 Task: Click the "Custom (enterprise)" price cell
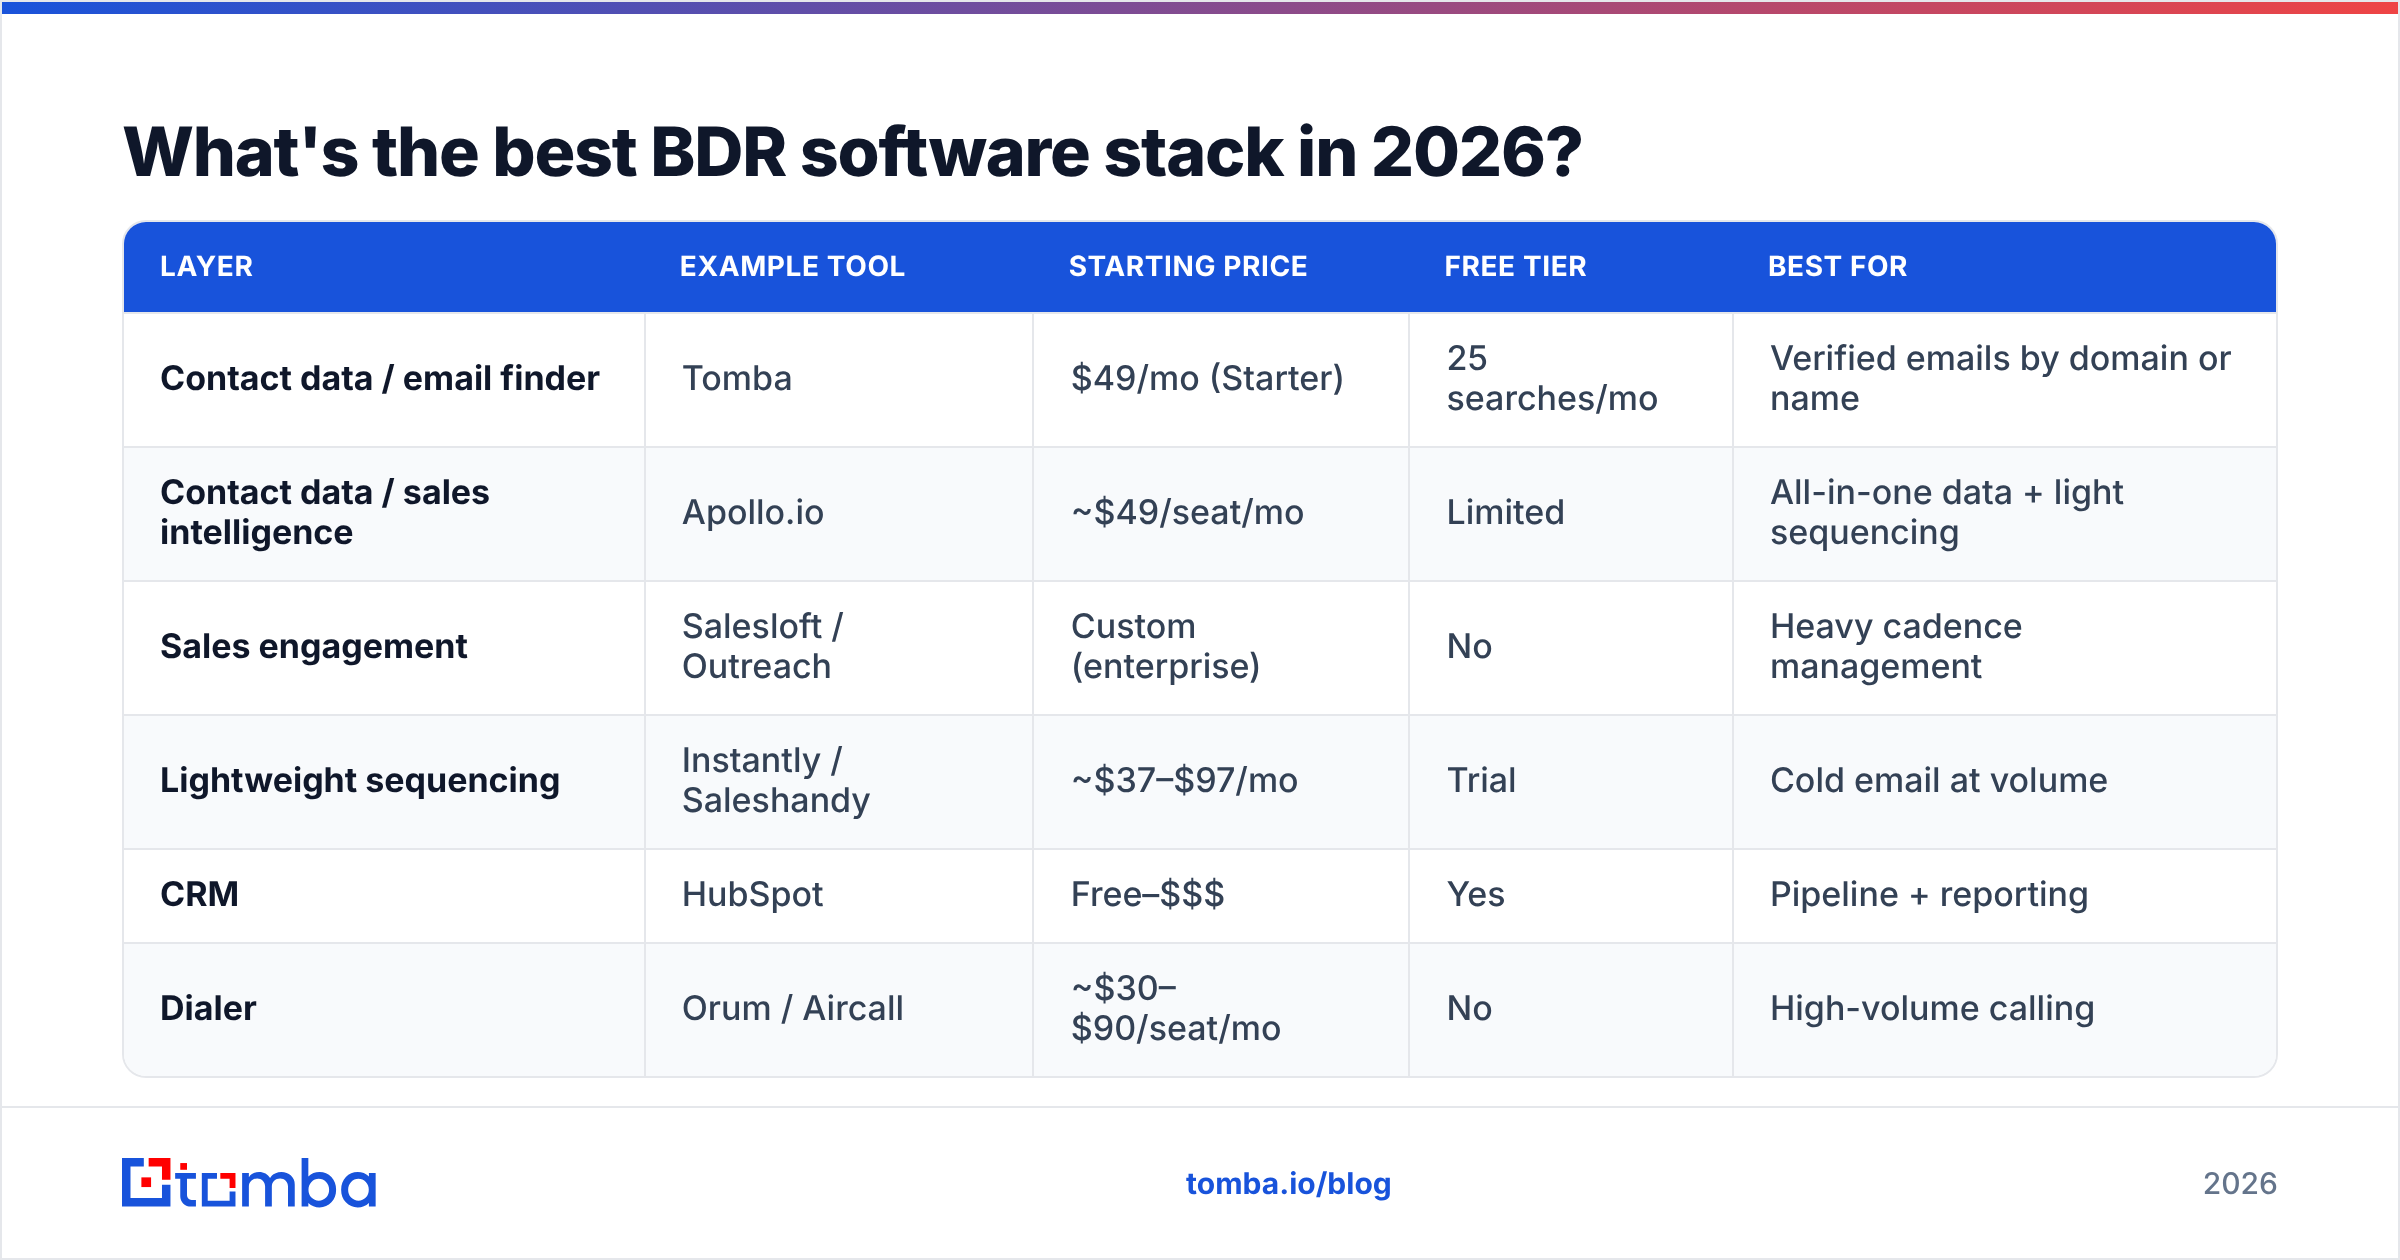click(1221, 647)
